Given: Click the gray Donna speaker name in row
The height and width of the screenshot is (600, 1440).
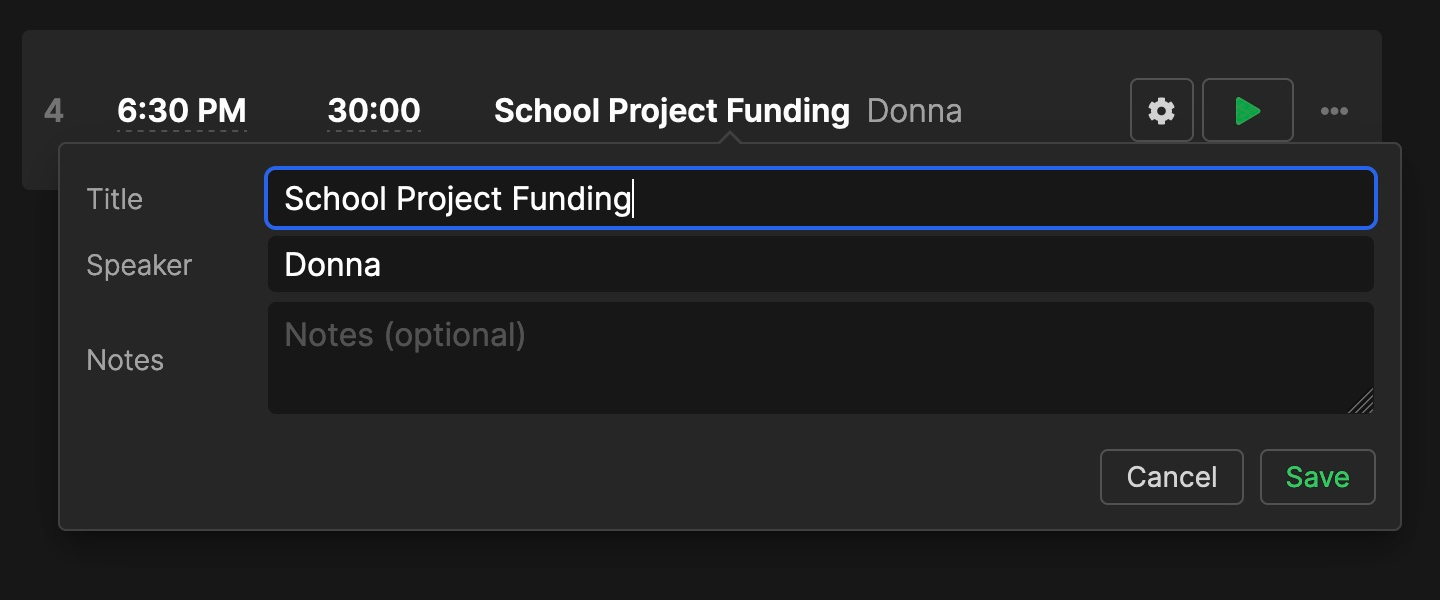Looking at the screenshot, I should (x=914, y=111).
